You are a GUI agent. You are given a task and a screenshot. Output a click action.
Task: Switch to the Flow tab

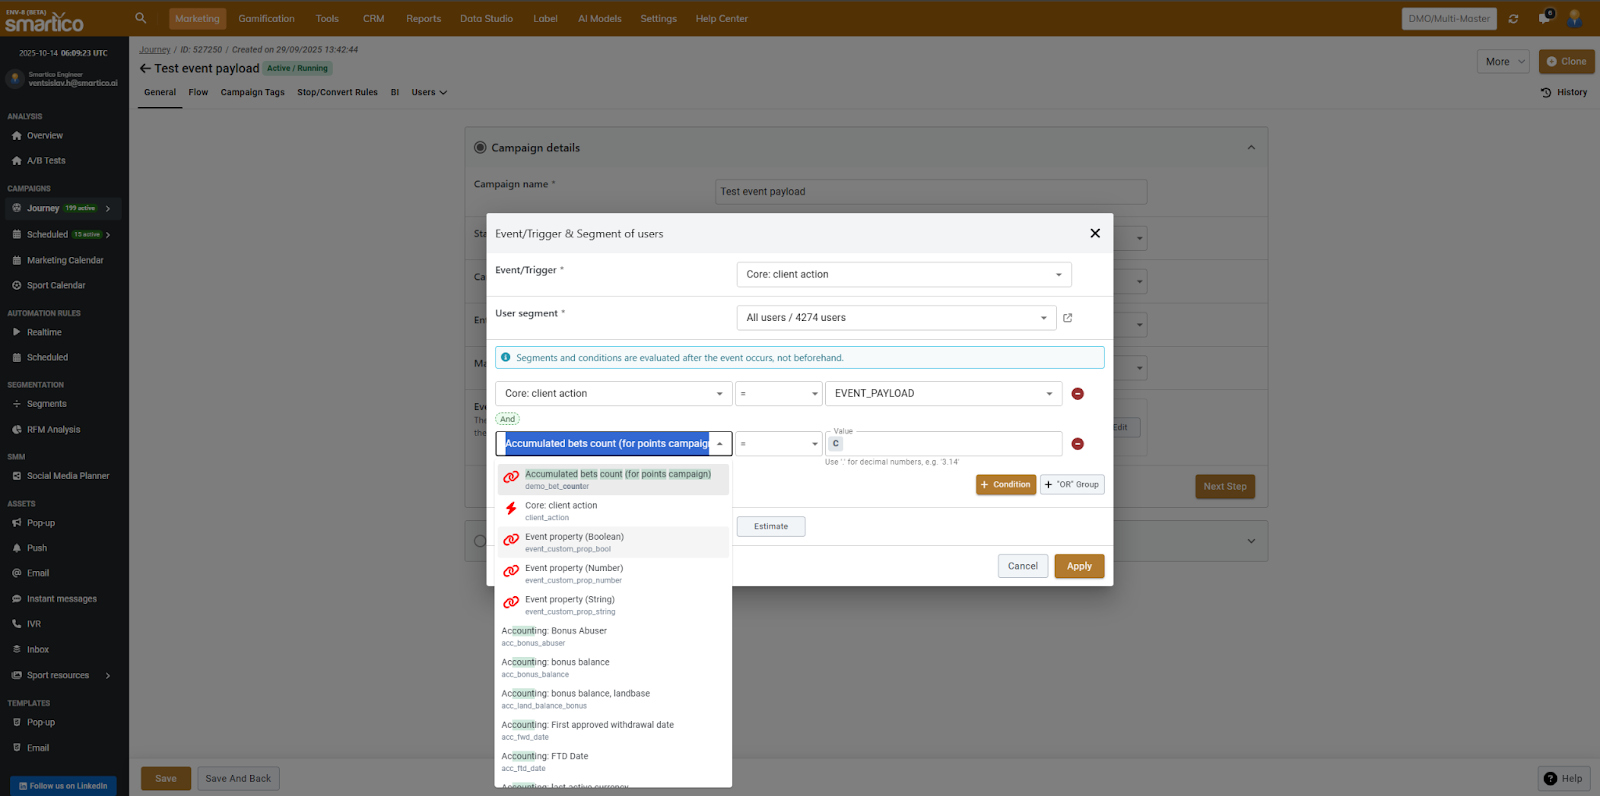[198, 92]
